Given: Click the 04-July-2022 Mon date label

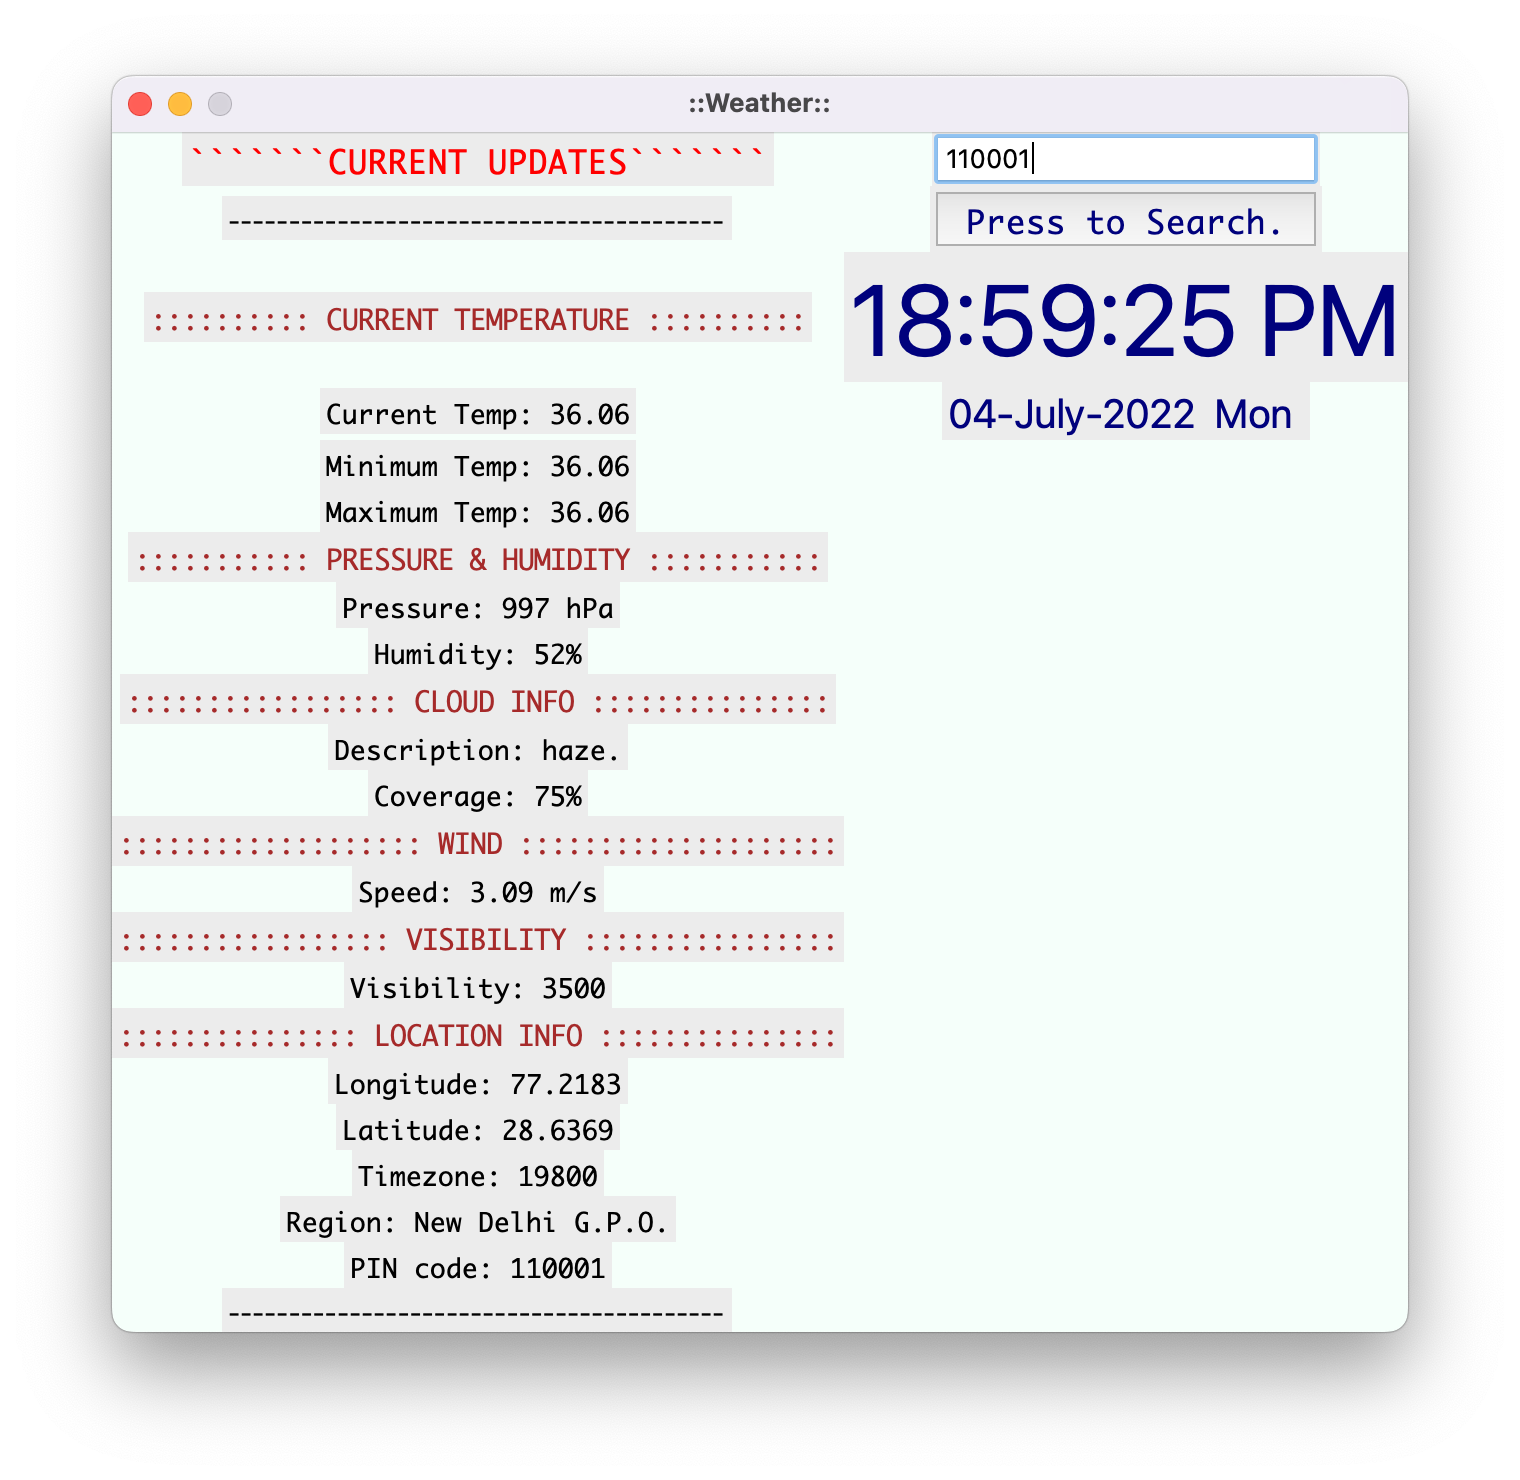Looking at the screenshot, I should (1125, 413).
